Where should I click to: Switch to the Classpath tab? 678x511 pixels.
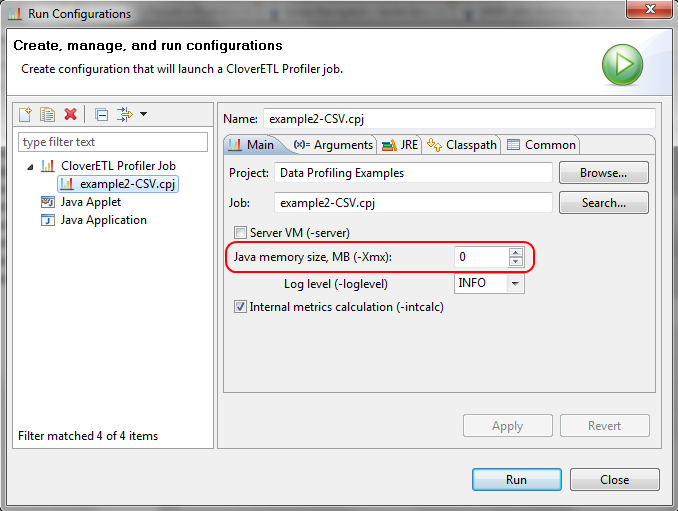[462, 145]
